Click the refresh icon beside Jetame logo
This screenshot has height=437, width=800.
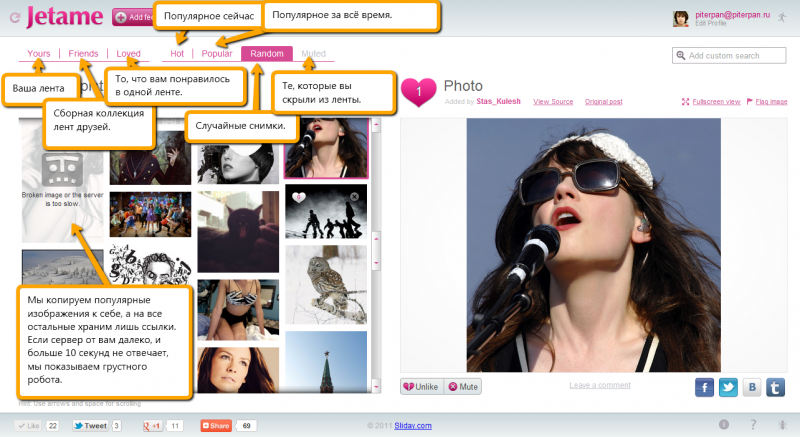(x=15, y=17)
